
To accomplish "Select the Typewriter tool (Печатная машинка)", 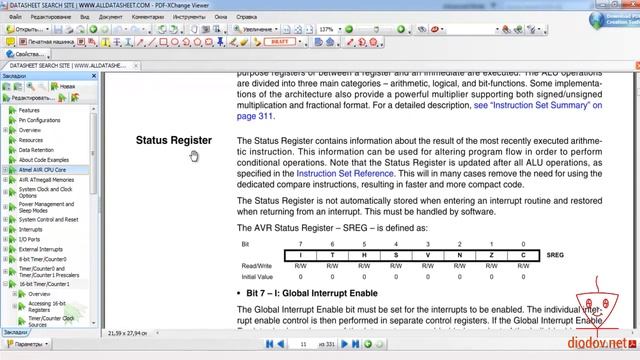I will (47, 42).
